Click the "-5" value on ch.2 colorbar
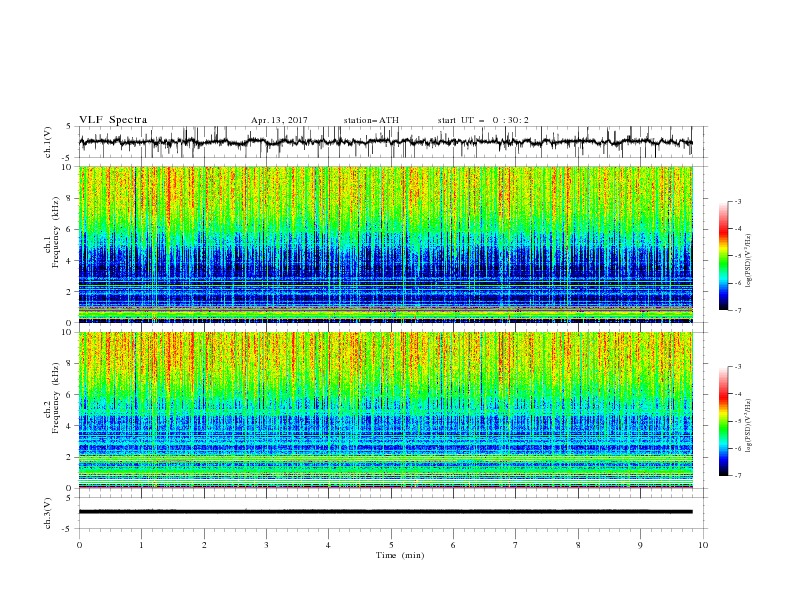This screenshot has height=612, width=792. tap(737, 421)
